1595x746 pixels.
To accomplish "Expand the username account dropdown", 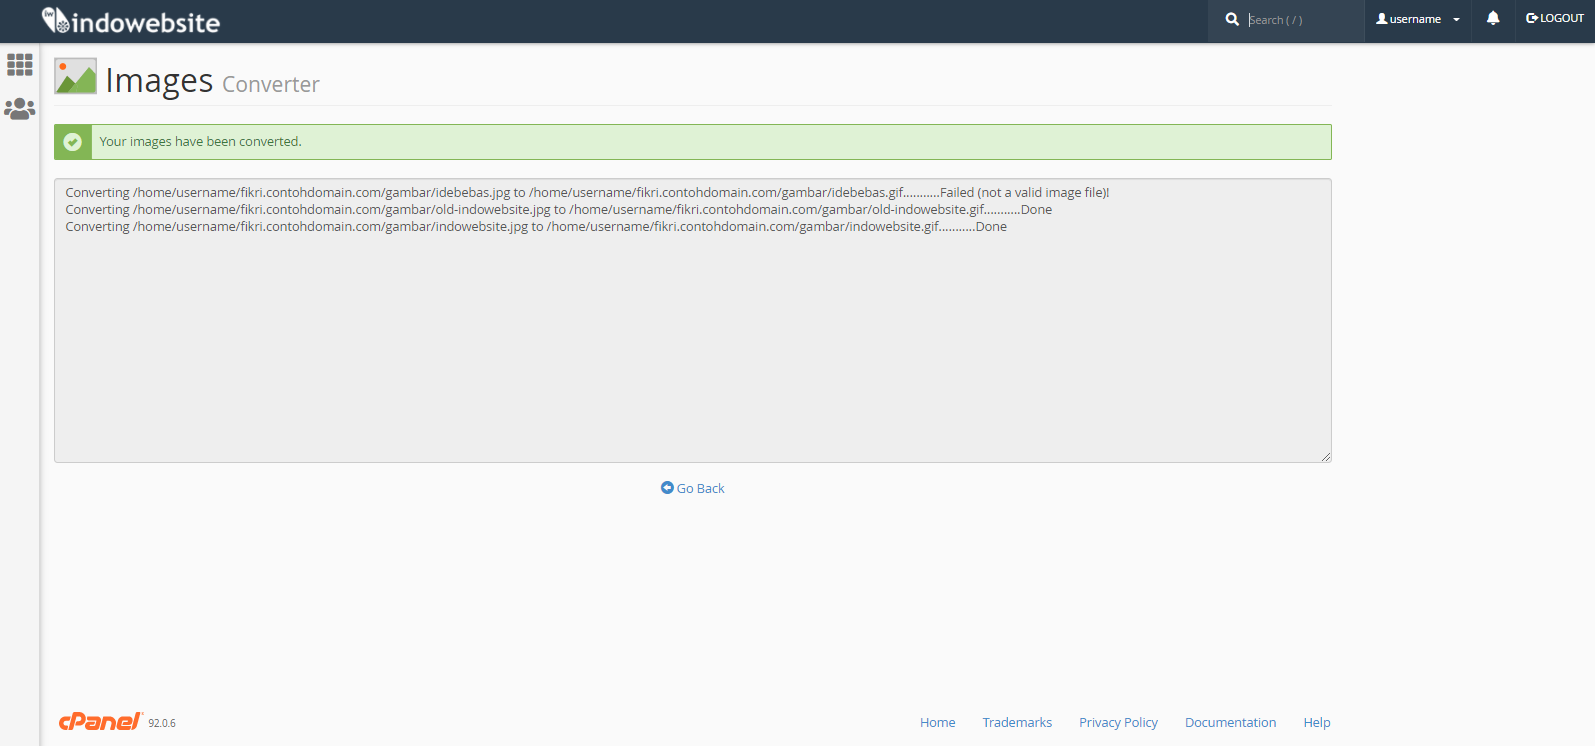I will click(1417, 19).
